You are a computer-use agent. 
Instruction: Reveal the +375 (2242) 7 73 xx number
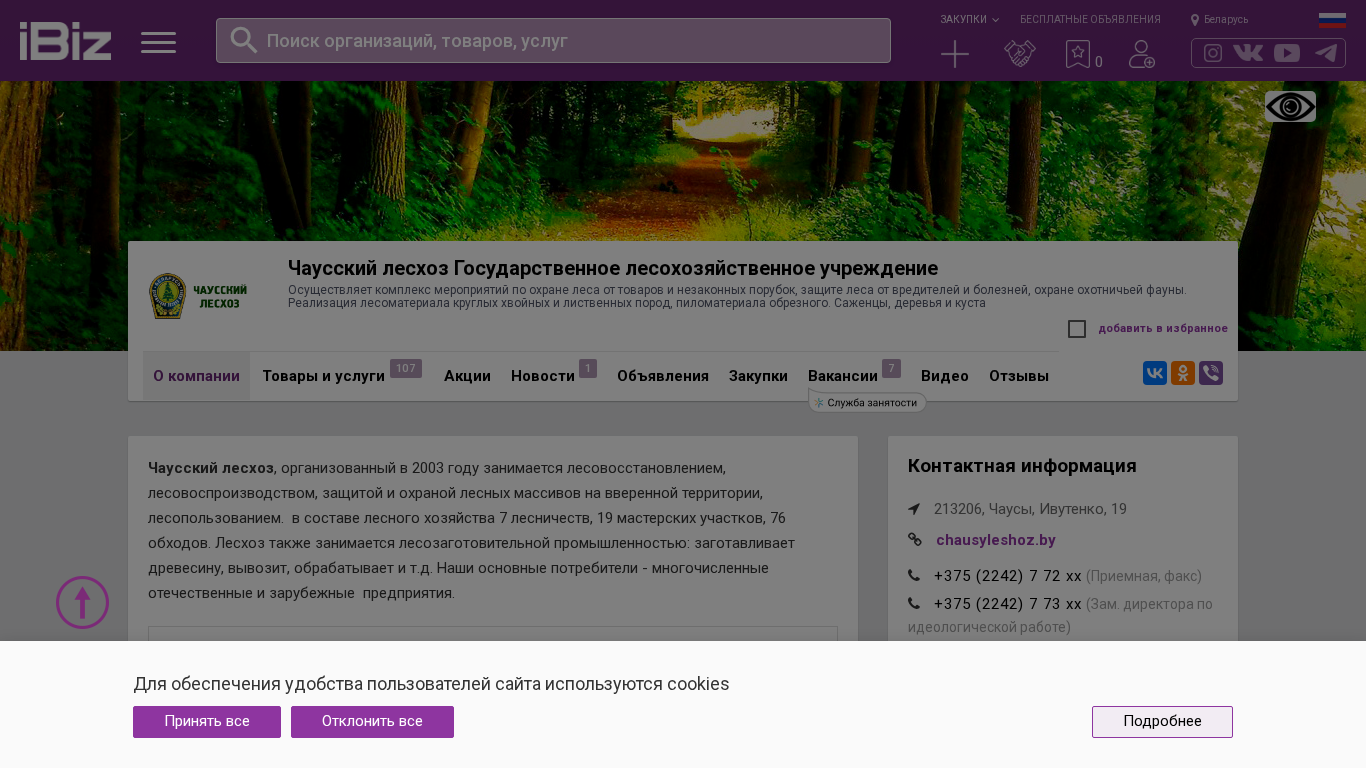point(1008,604)
